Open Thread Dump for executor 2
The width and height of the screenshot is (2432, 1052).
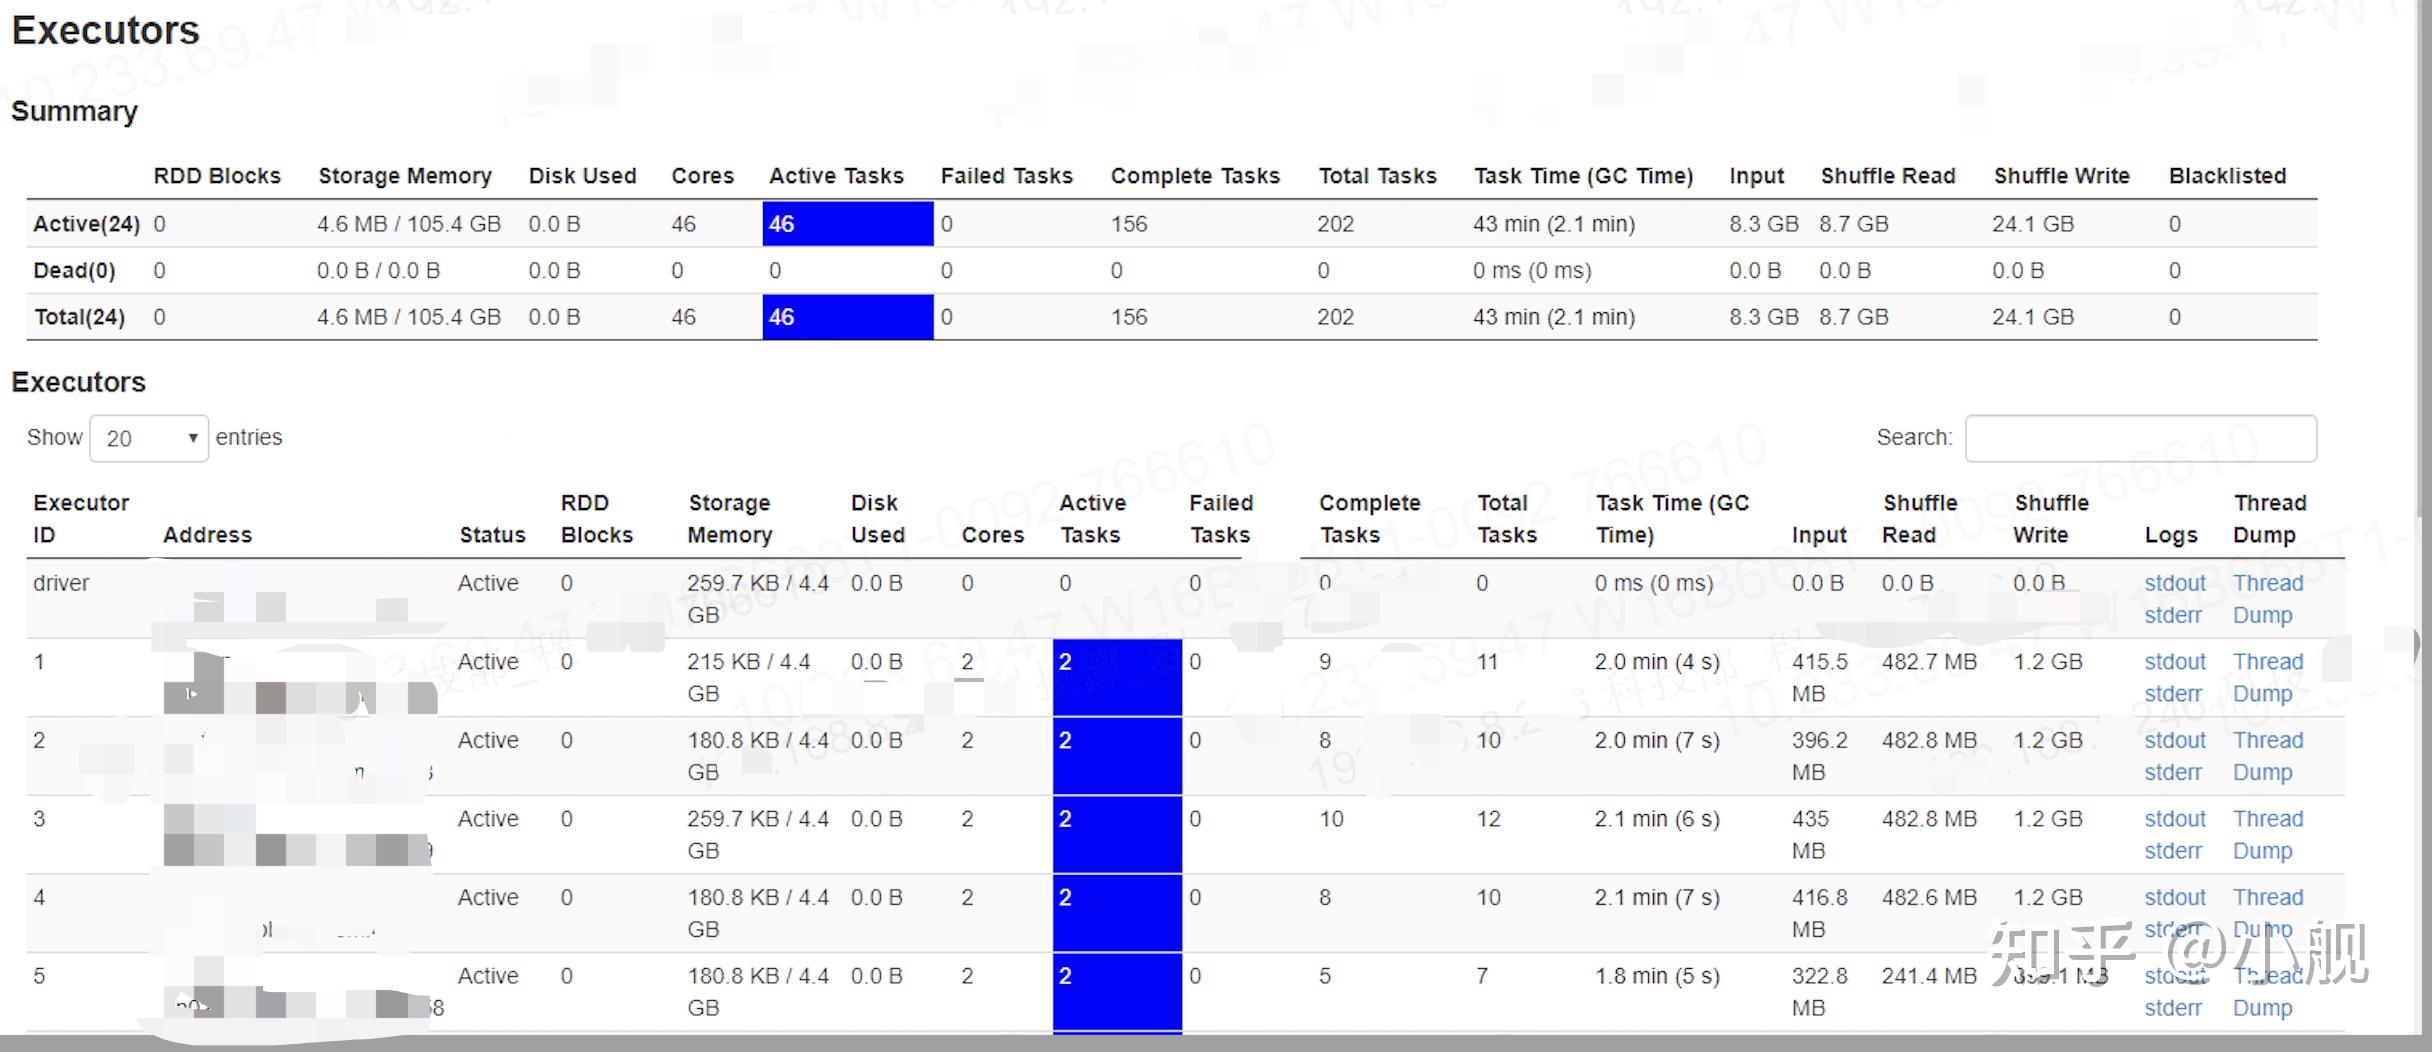(2267, 756)
